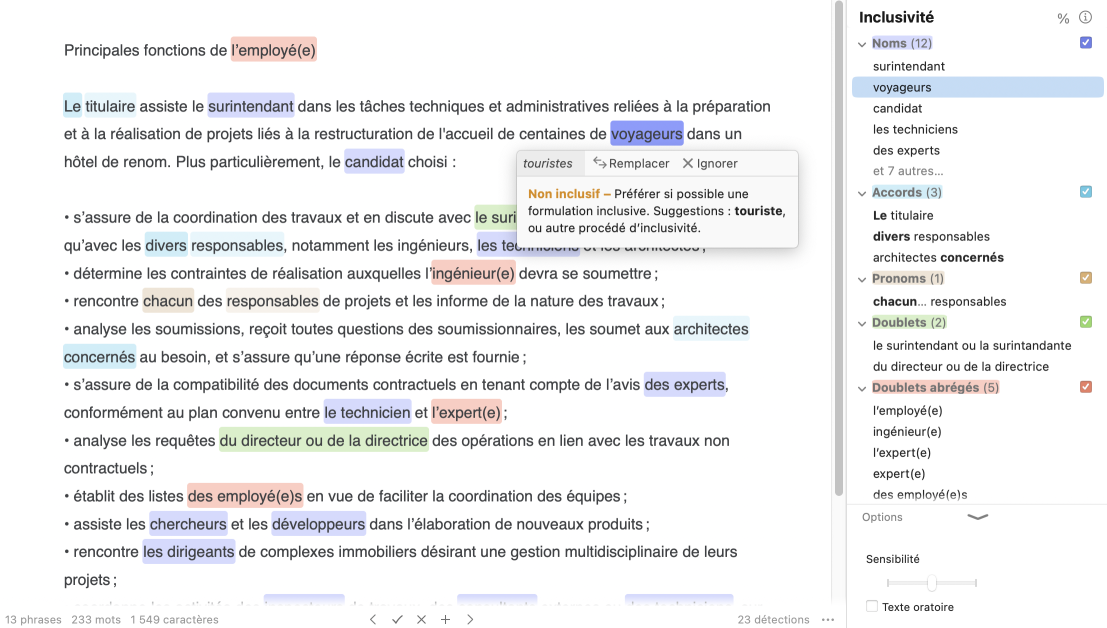Enable the Texte oratoire checkbox

pos(872,607)
